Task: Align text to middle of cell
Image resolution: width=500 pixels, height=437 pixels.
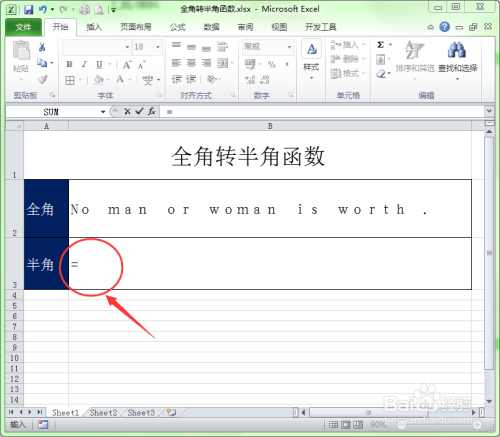Action: click(x=191, y=47)
